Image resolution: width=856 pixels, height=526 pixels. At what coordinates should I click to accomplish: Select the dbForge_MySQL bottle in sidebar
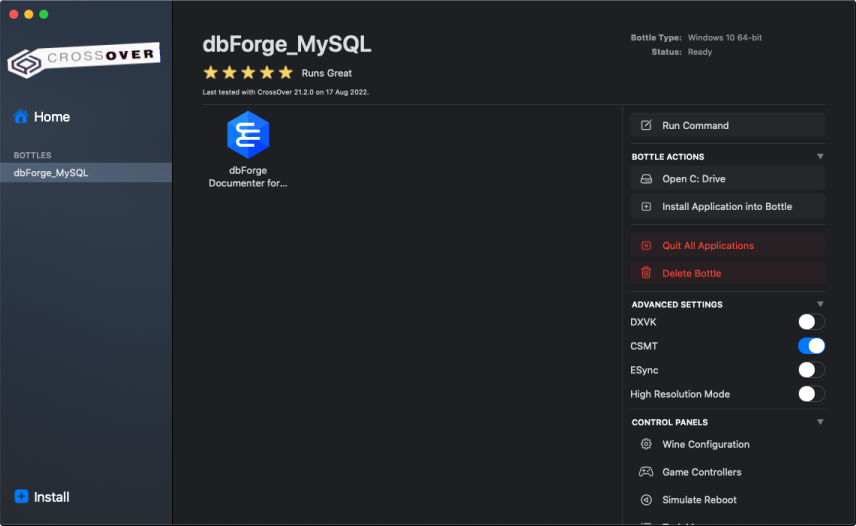(x=86, y=173)
